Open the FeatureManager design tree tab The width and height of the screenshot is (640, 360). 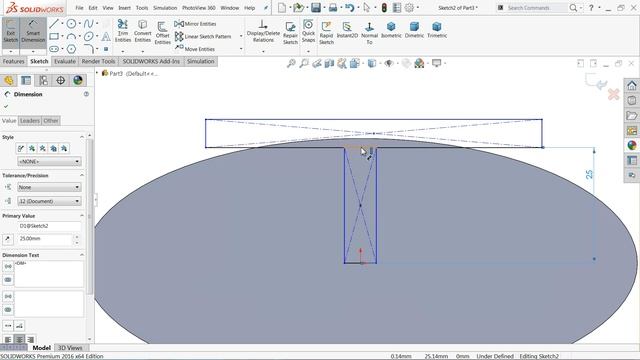[9, 80]
